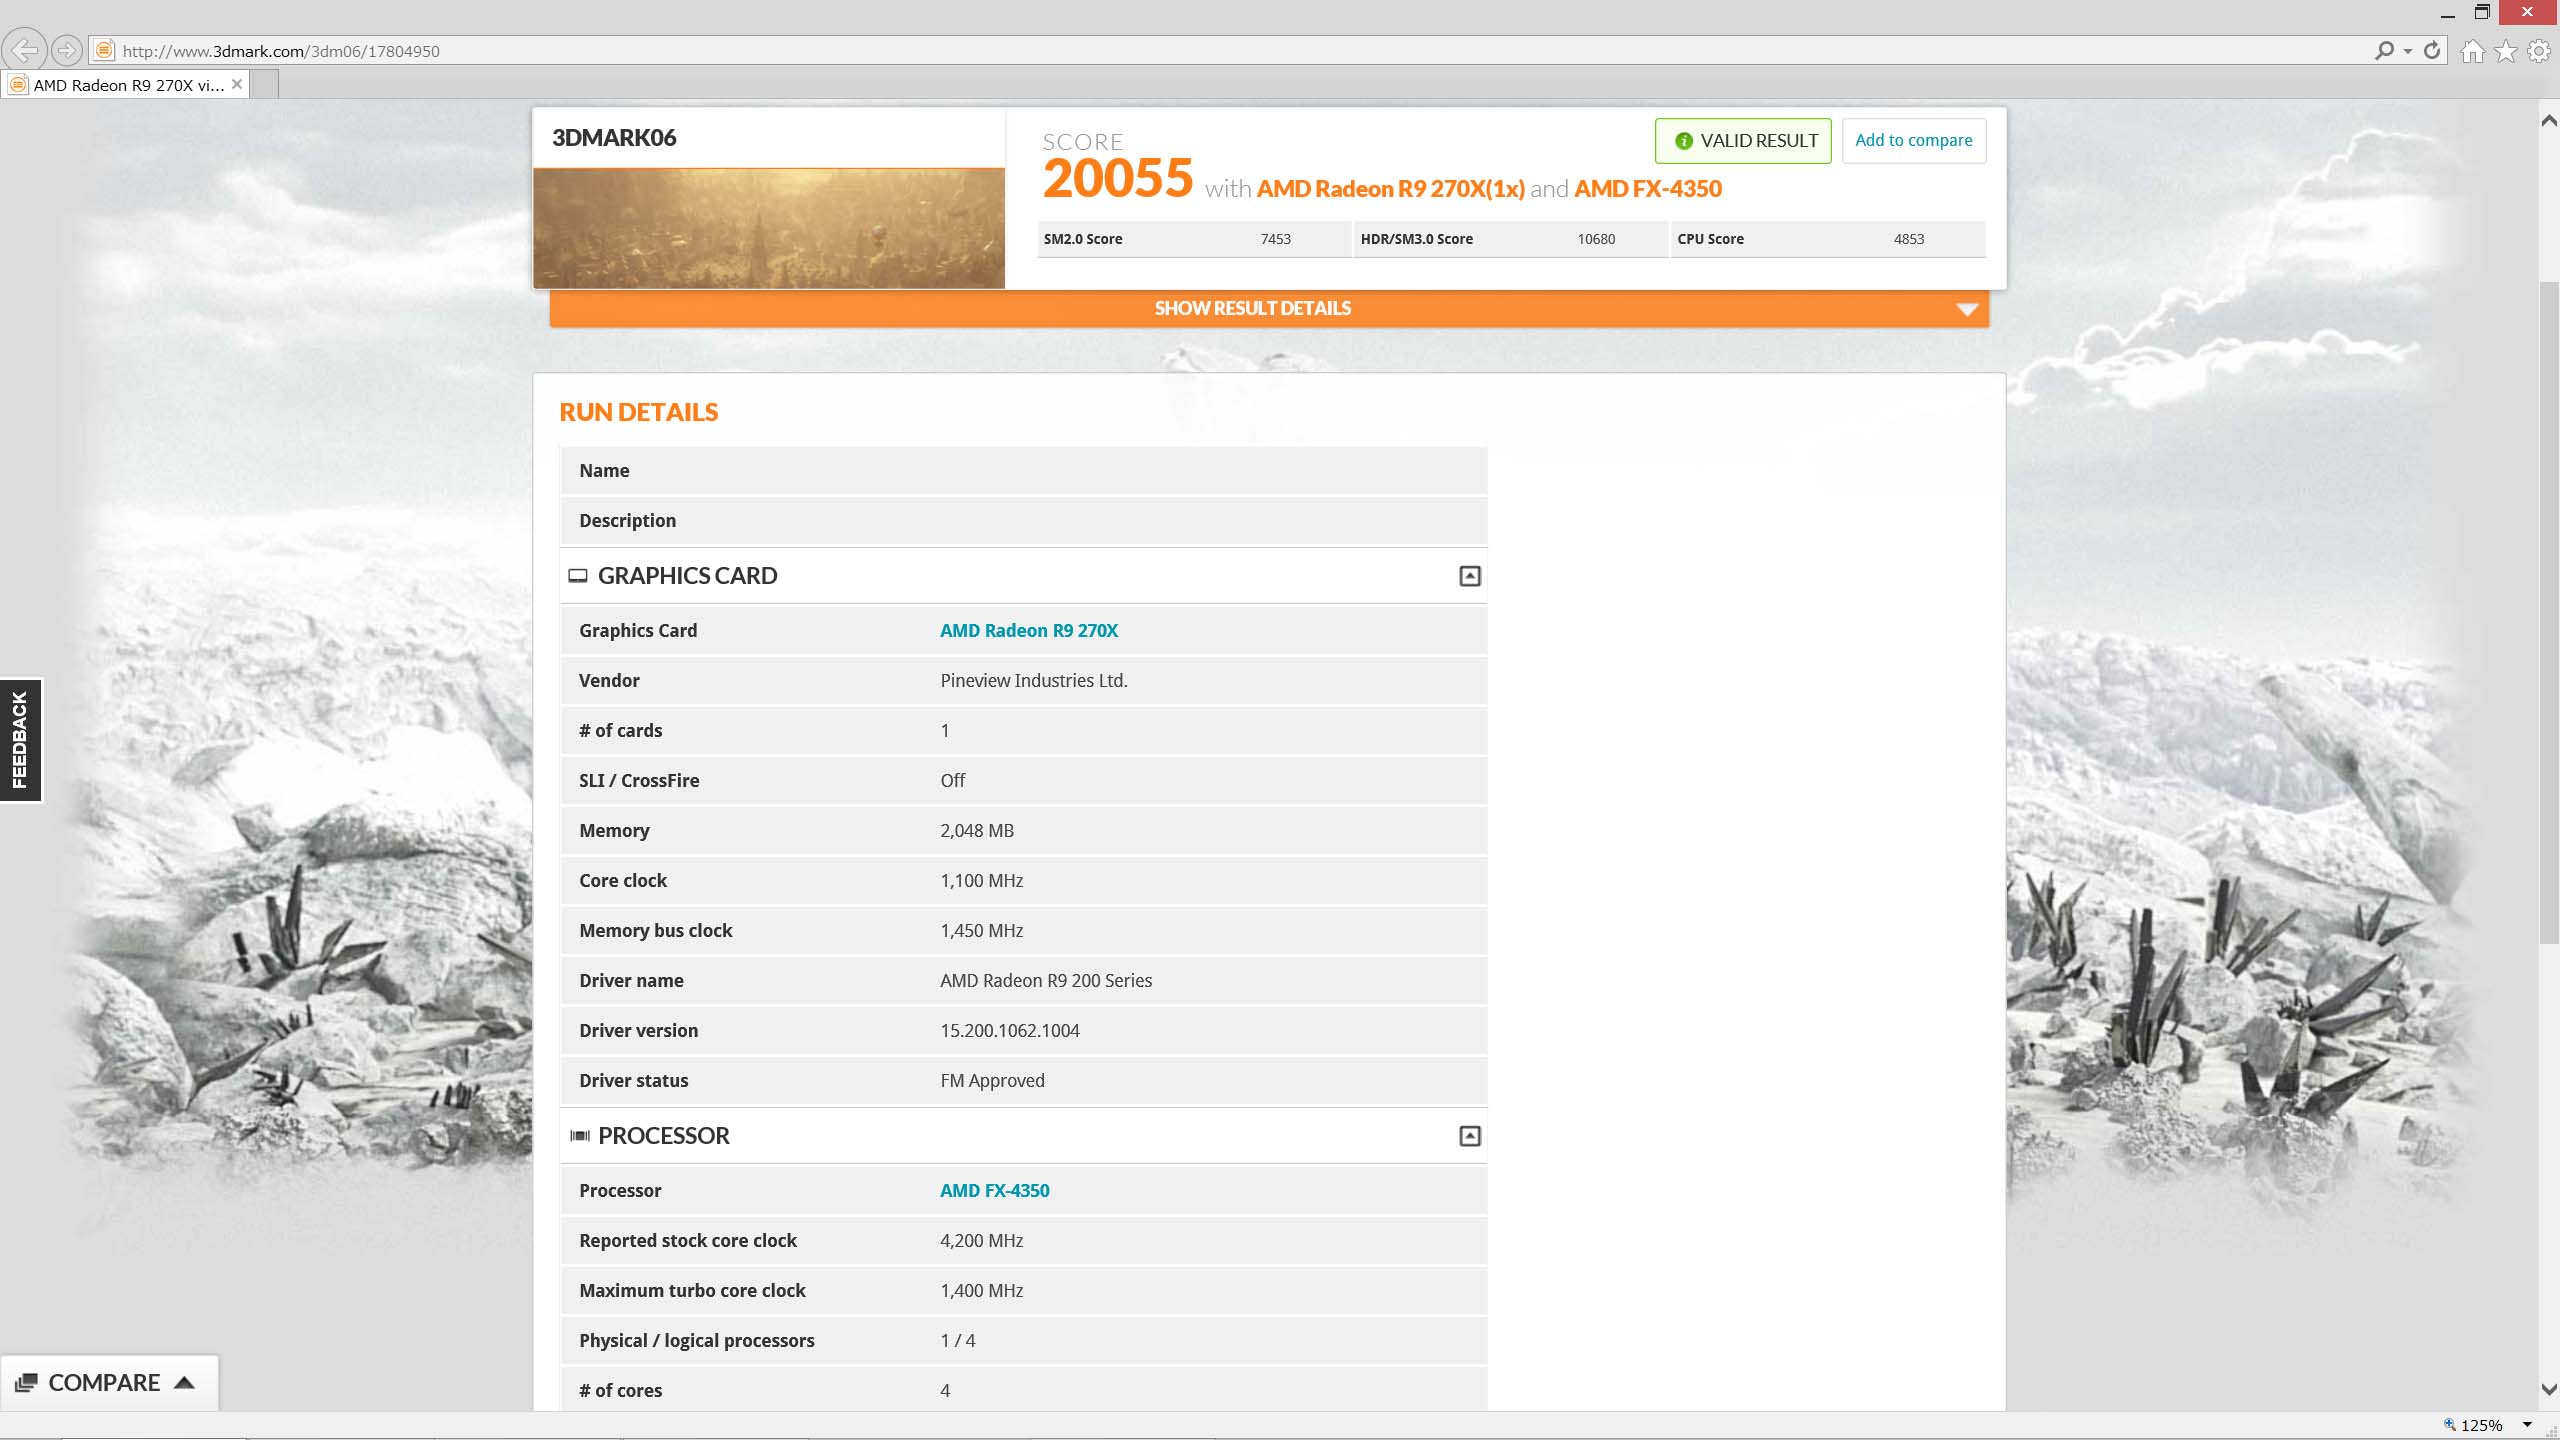
Task: Click the vertical scrollbar up arrow
Action: [x=2549, y=121]
